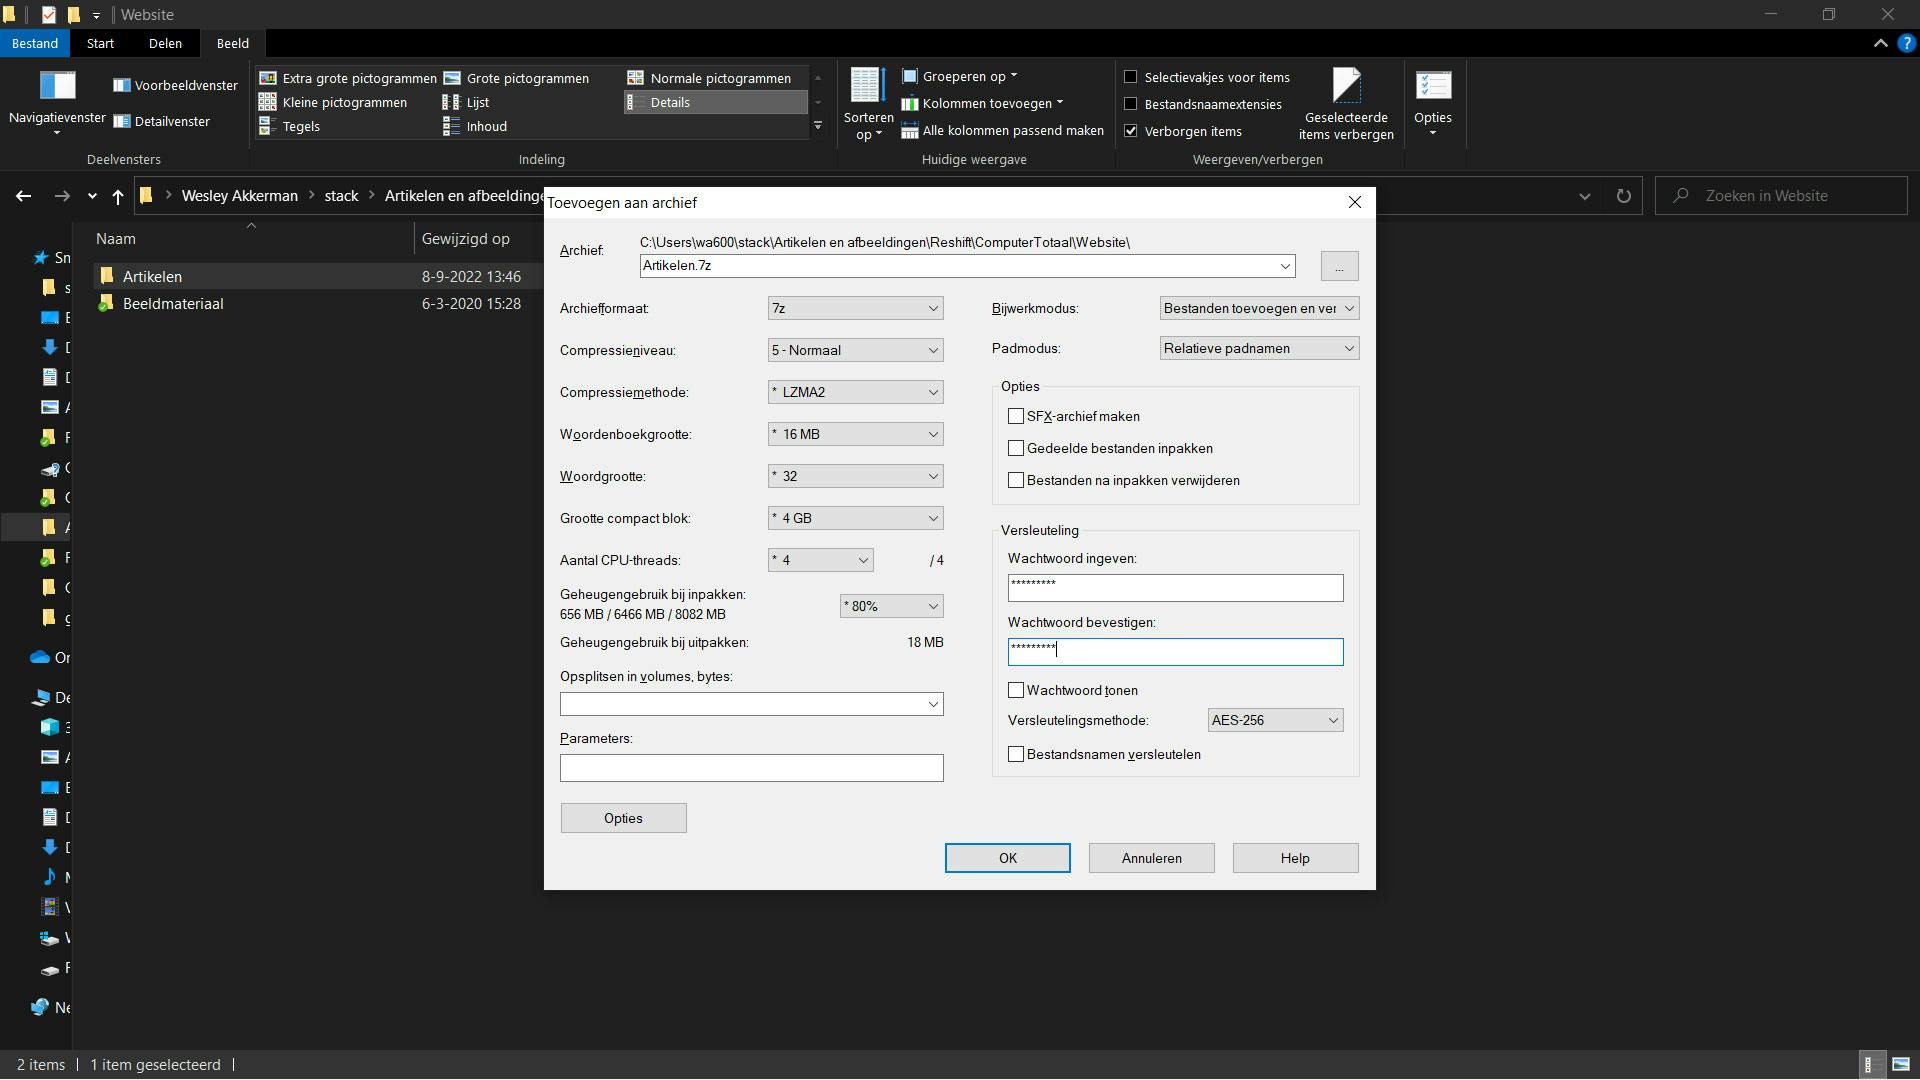
Task: Open the Archiefformaat dropdown
Action: click(x=855, y=308)
